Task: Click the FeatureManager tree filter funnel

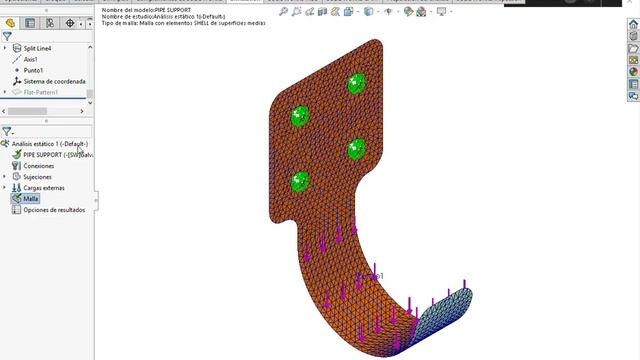Action: coord(7,36)
